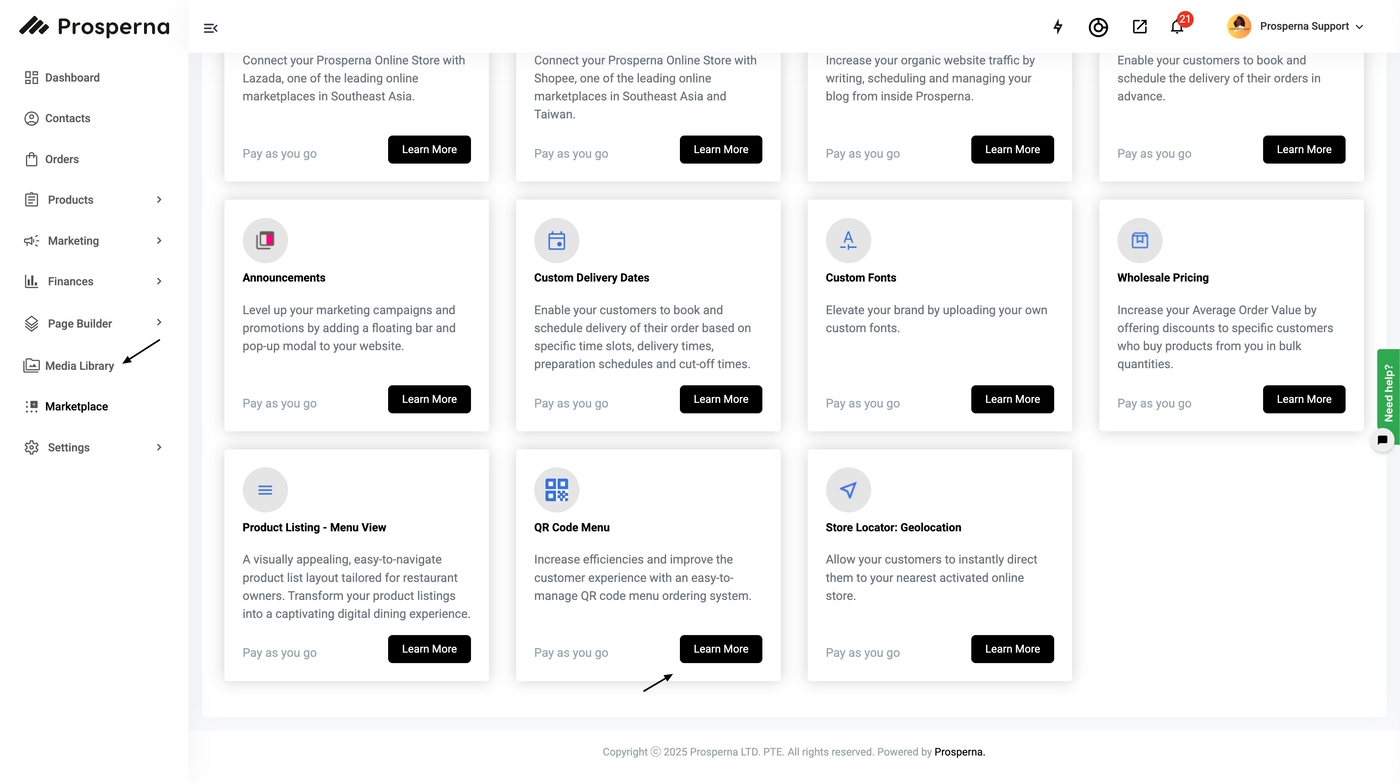The height and width of the screenshot is (784, 1400).
Task: Open Orders from the sidebar
Action: coord(62,159)
